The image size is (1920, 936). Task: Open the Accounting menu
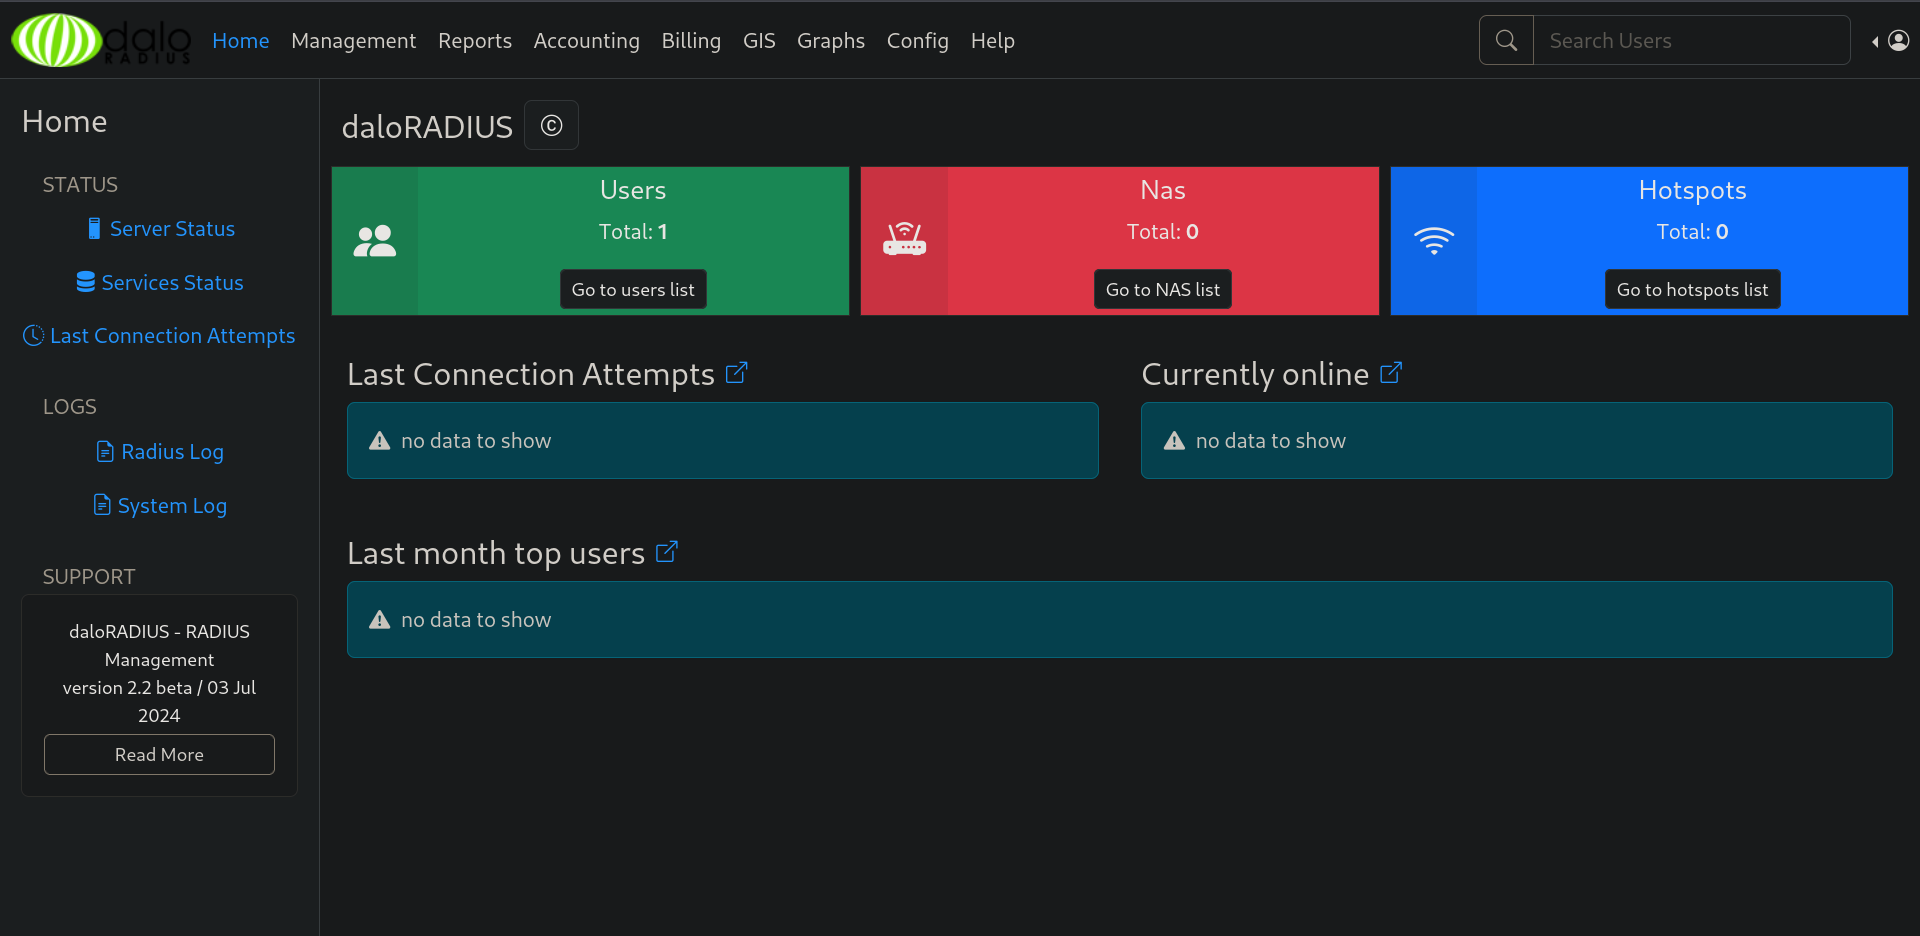587,40
